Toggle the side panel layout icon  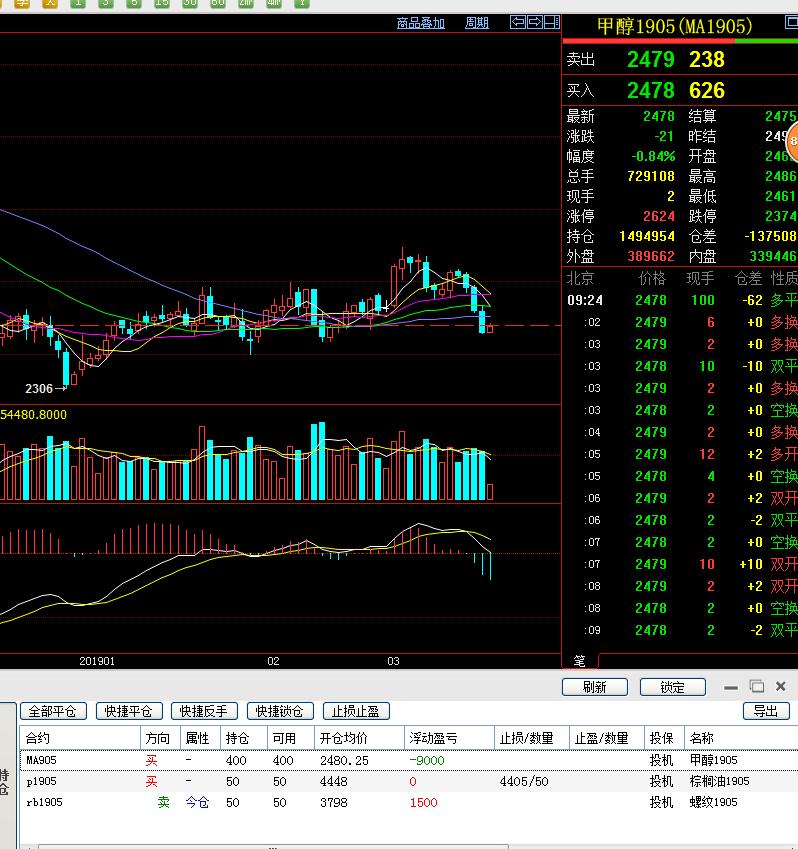click(x=551, y=22)
